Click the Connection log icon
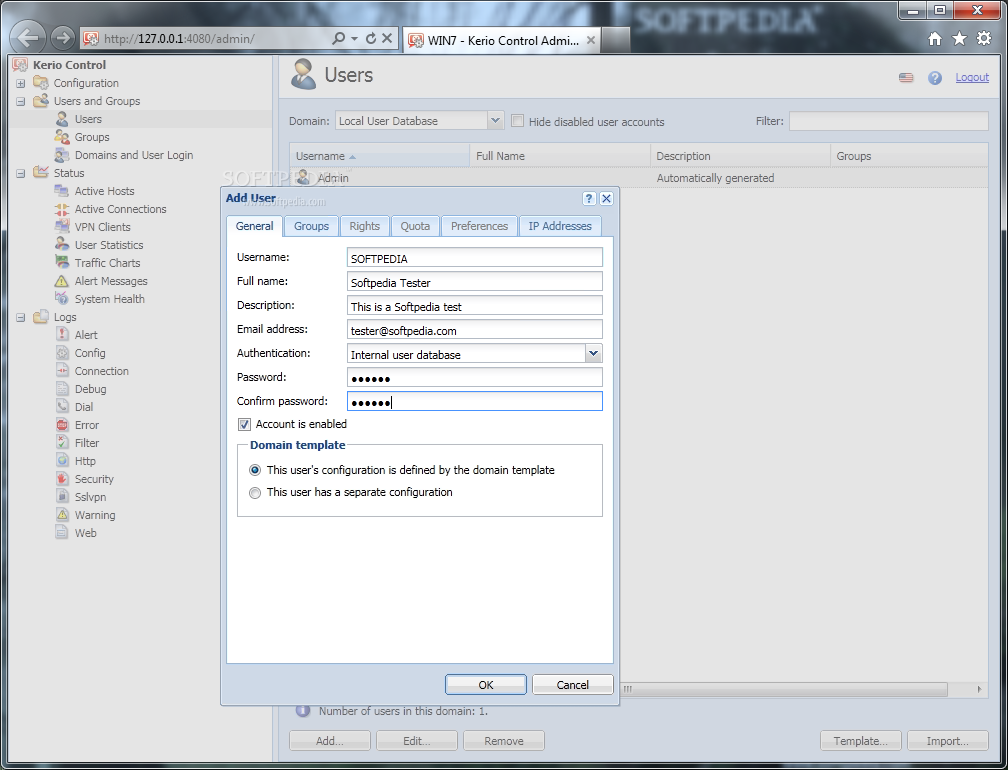The image size is (1008, 770). (62, 371)
